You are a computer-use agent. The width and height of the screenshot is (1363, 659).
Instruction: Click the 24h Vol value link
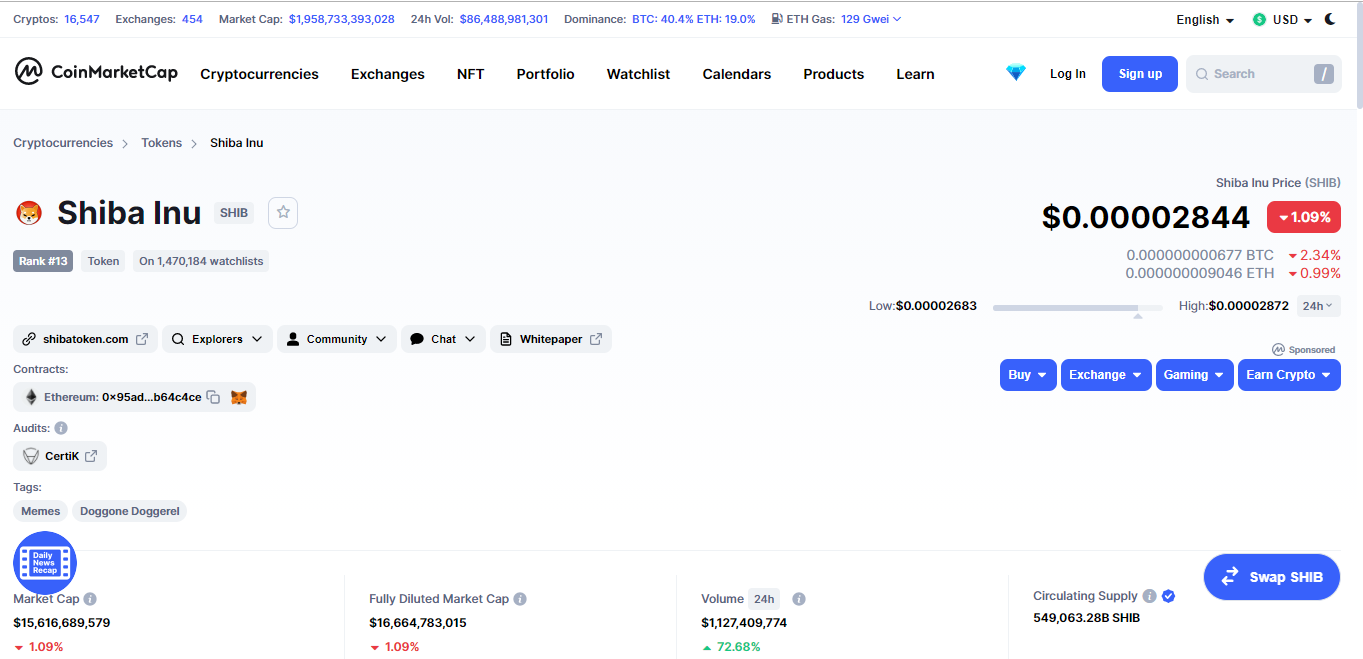click(x=504, y=19)
